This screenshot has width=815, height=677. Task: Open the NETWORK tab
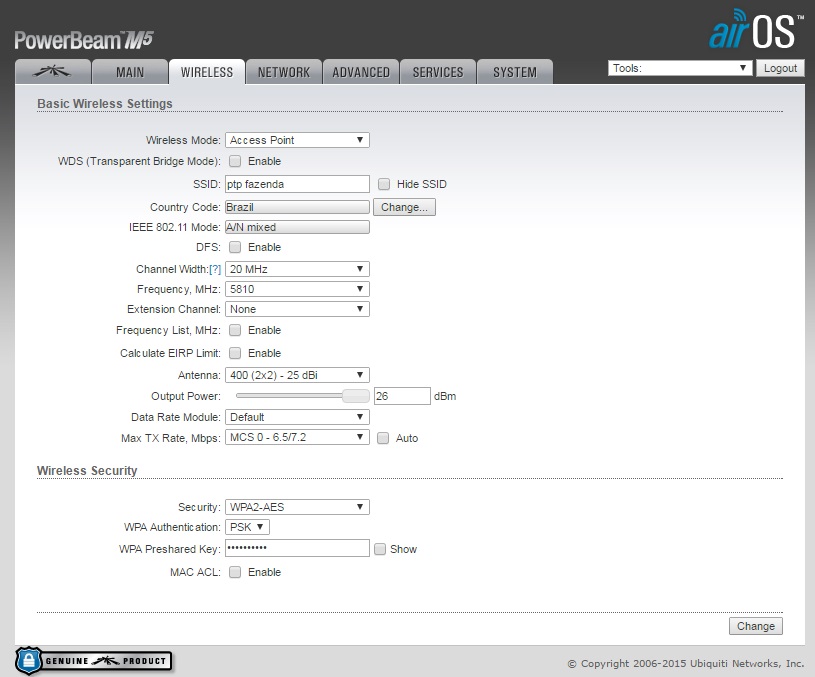click(x=284, y=72)
